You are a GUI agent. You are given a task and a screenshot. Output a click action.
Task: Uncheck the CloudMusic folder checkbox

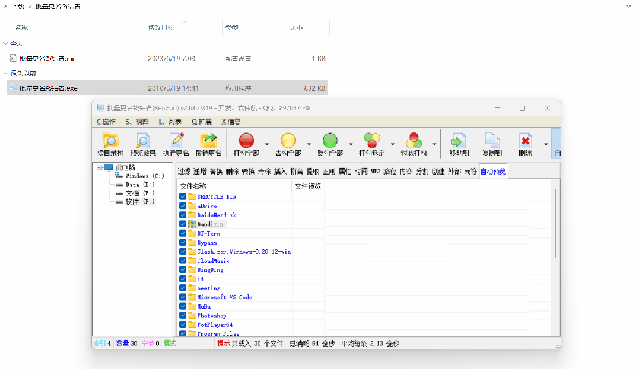(182, 260)
